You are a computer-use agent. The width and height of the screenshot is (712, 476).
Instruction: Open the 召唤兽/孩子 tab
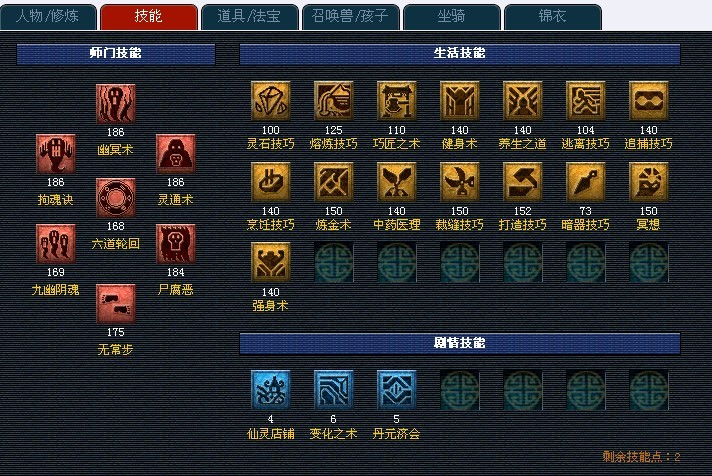(350, 17)
